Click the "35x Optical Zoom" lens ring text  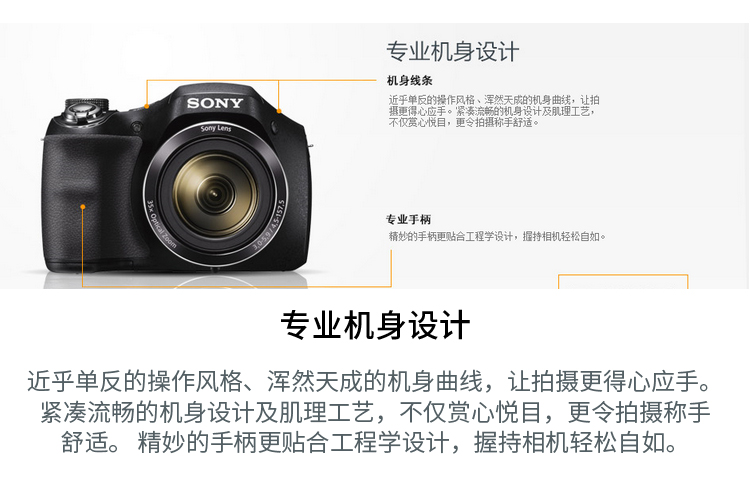pyautogui.click(x=161, y=225)
